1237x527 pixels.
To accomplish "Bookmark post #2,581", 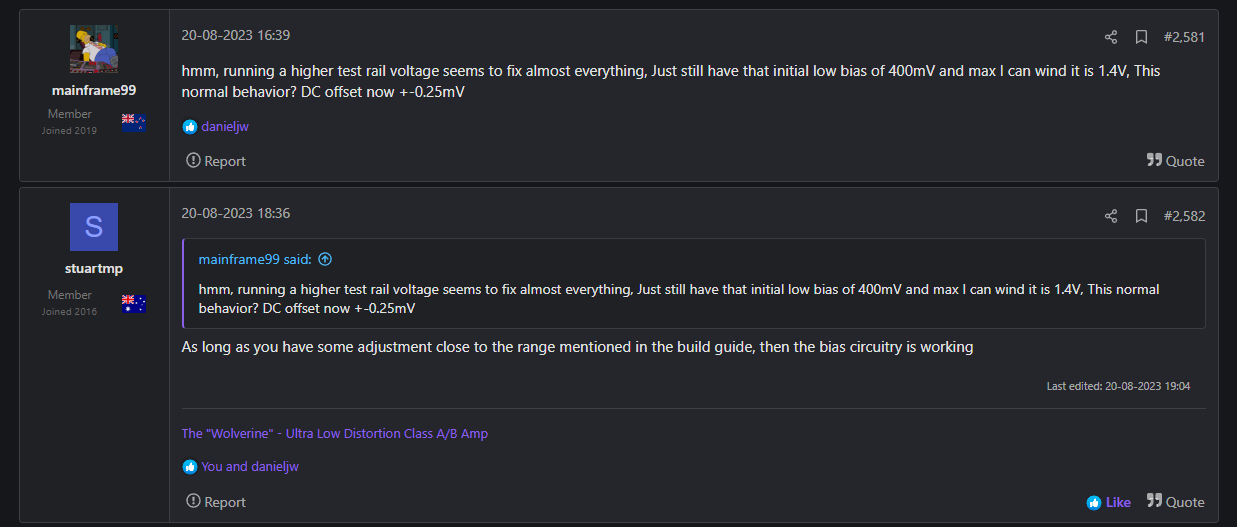I will (1141, 37).
